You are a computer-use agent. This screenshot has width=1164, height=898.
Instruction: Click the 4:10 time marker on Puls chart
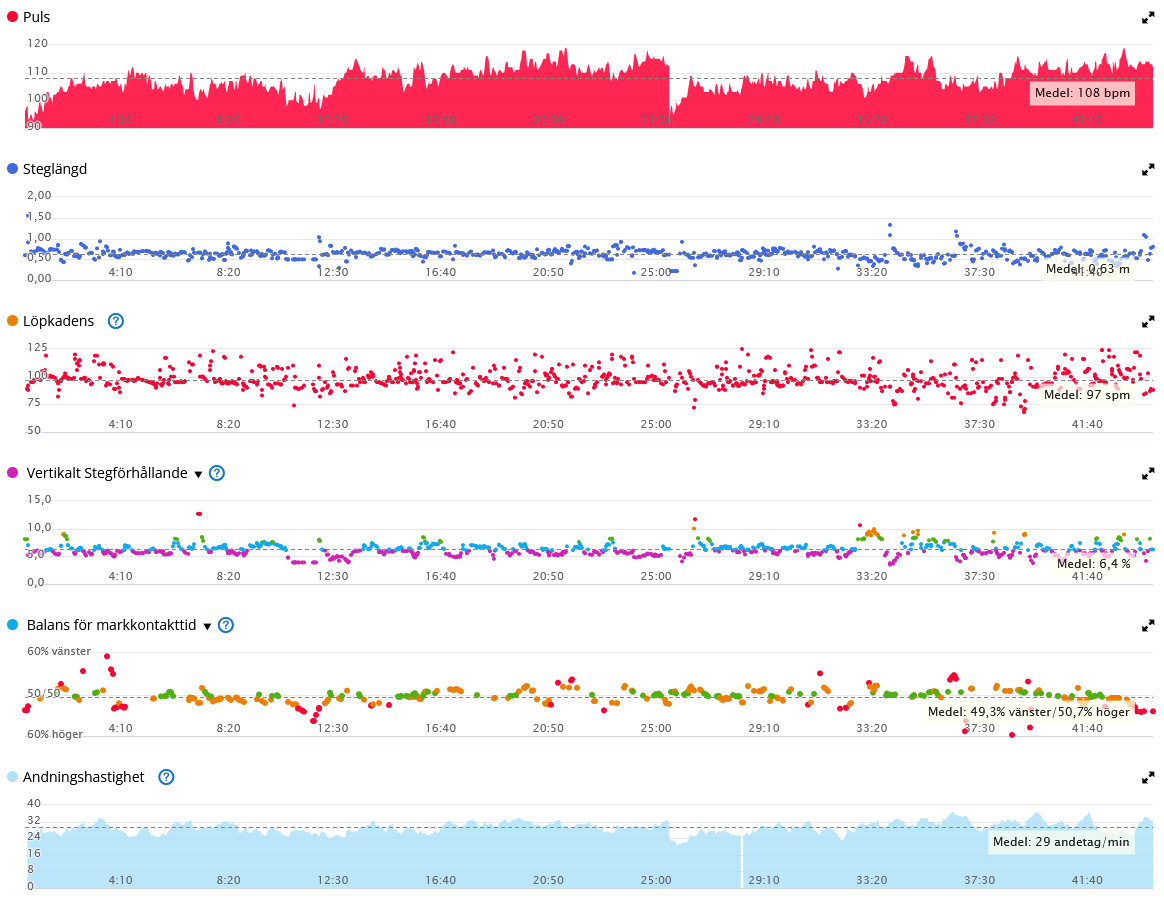(120, 120)
